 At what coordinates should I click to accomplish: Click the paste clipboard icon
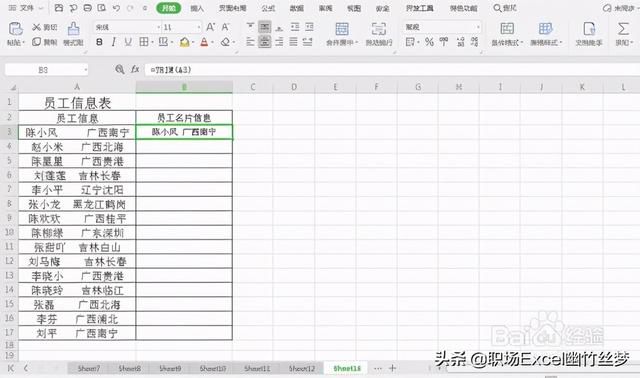(16, 29)
